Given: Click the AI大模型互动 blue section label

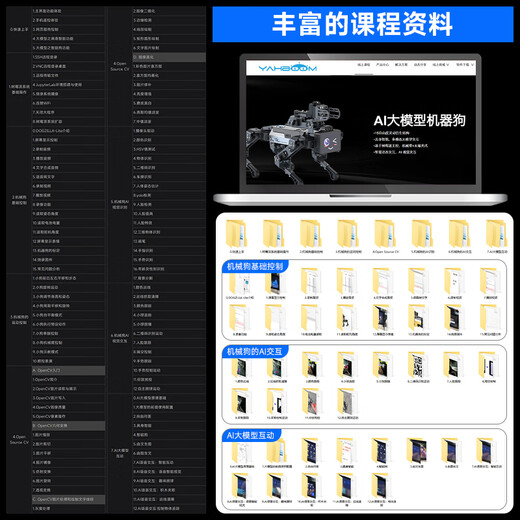Looking at the screenshot, I should 251,435.
